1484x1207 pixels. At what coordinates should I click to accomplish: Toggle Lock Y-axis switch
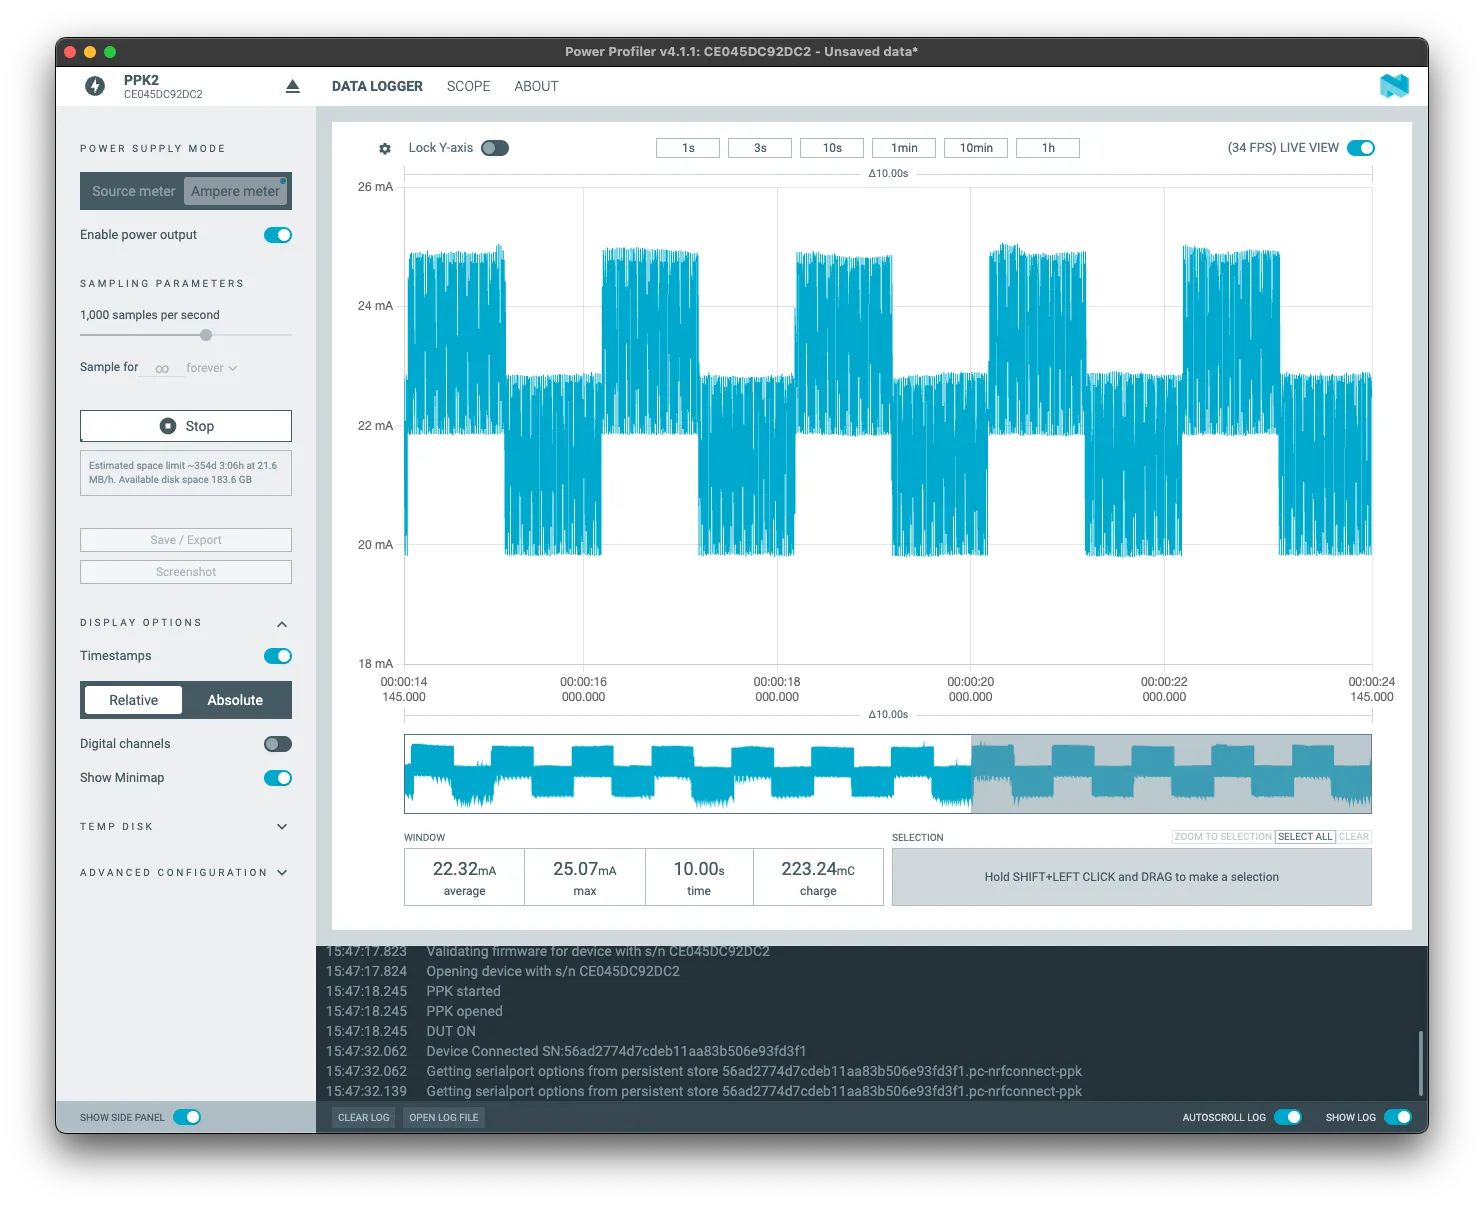click(x=494, y=148)
